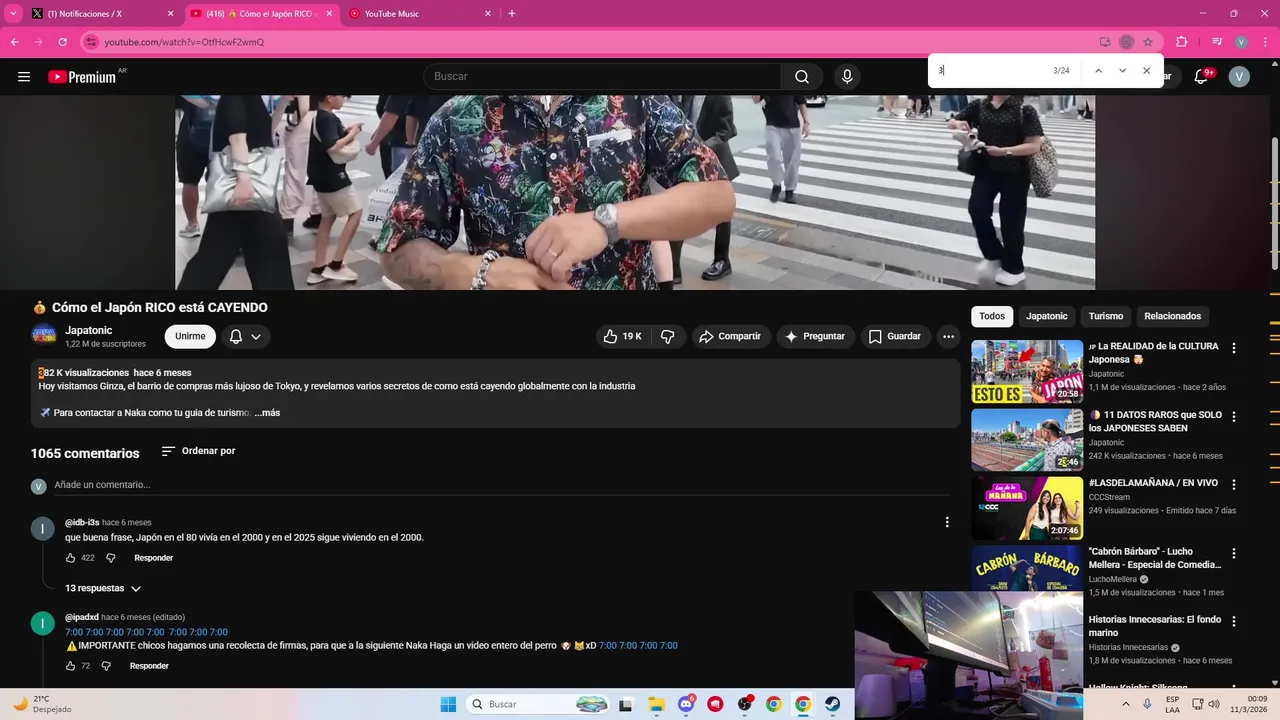Viewport: 1280px width, 720px height.
Task: Start voice search with microphone icon
Action: point(847,77)
